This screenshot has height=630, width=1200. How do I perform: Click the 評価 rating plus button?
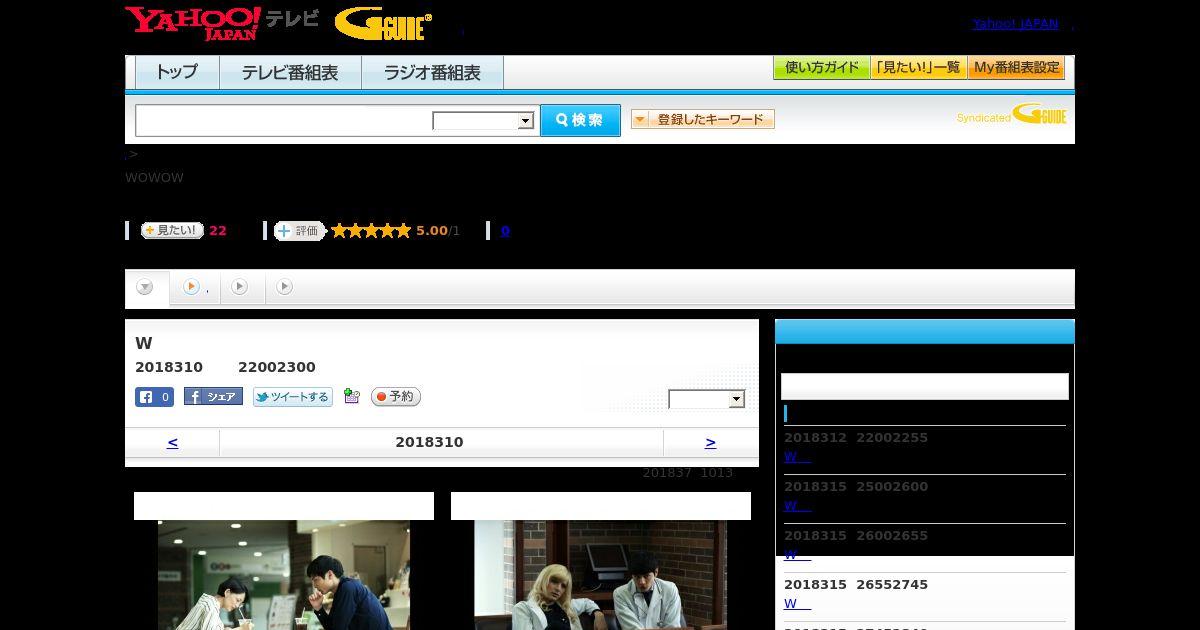point(300,231)
